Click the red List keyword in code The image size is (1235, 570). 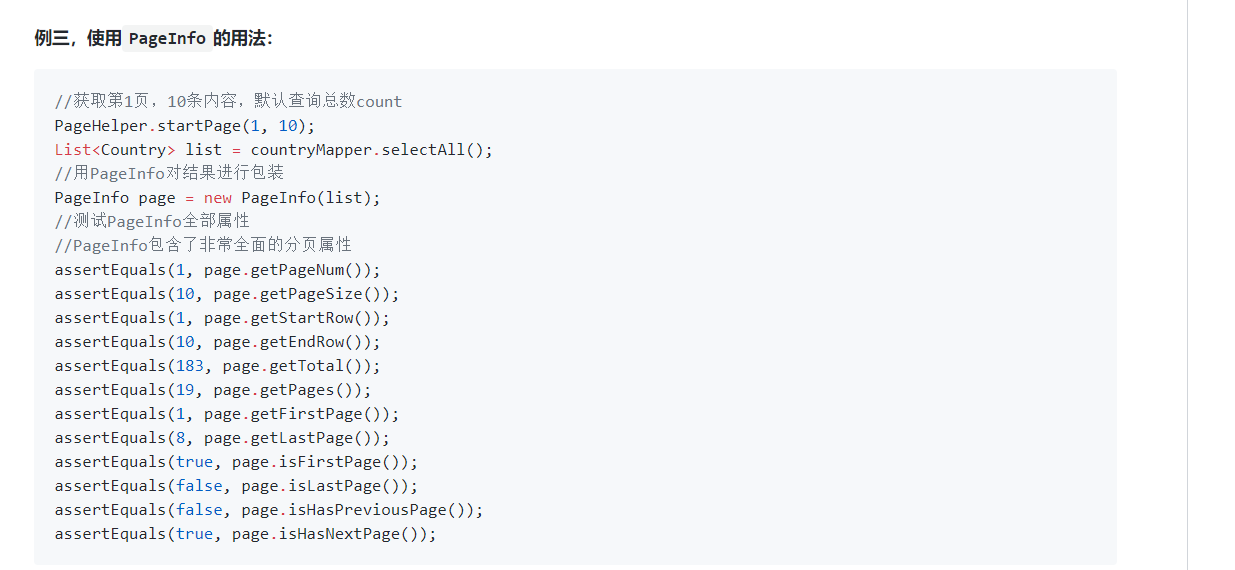tap(72, 150)
